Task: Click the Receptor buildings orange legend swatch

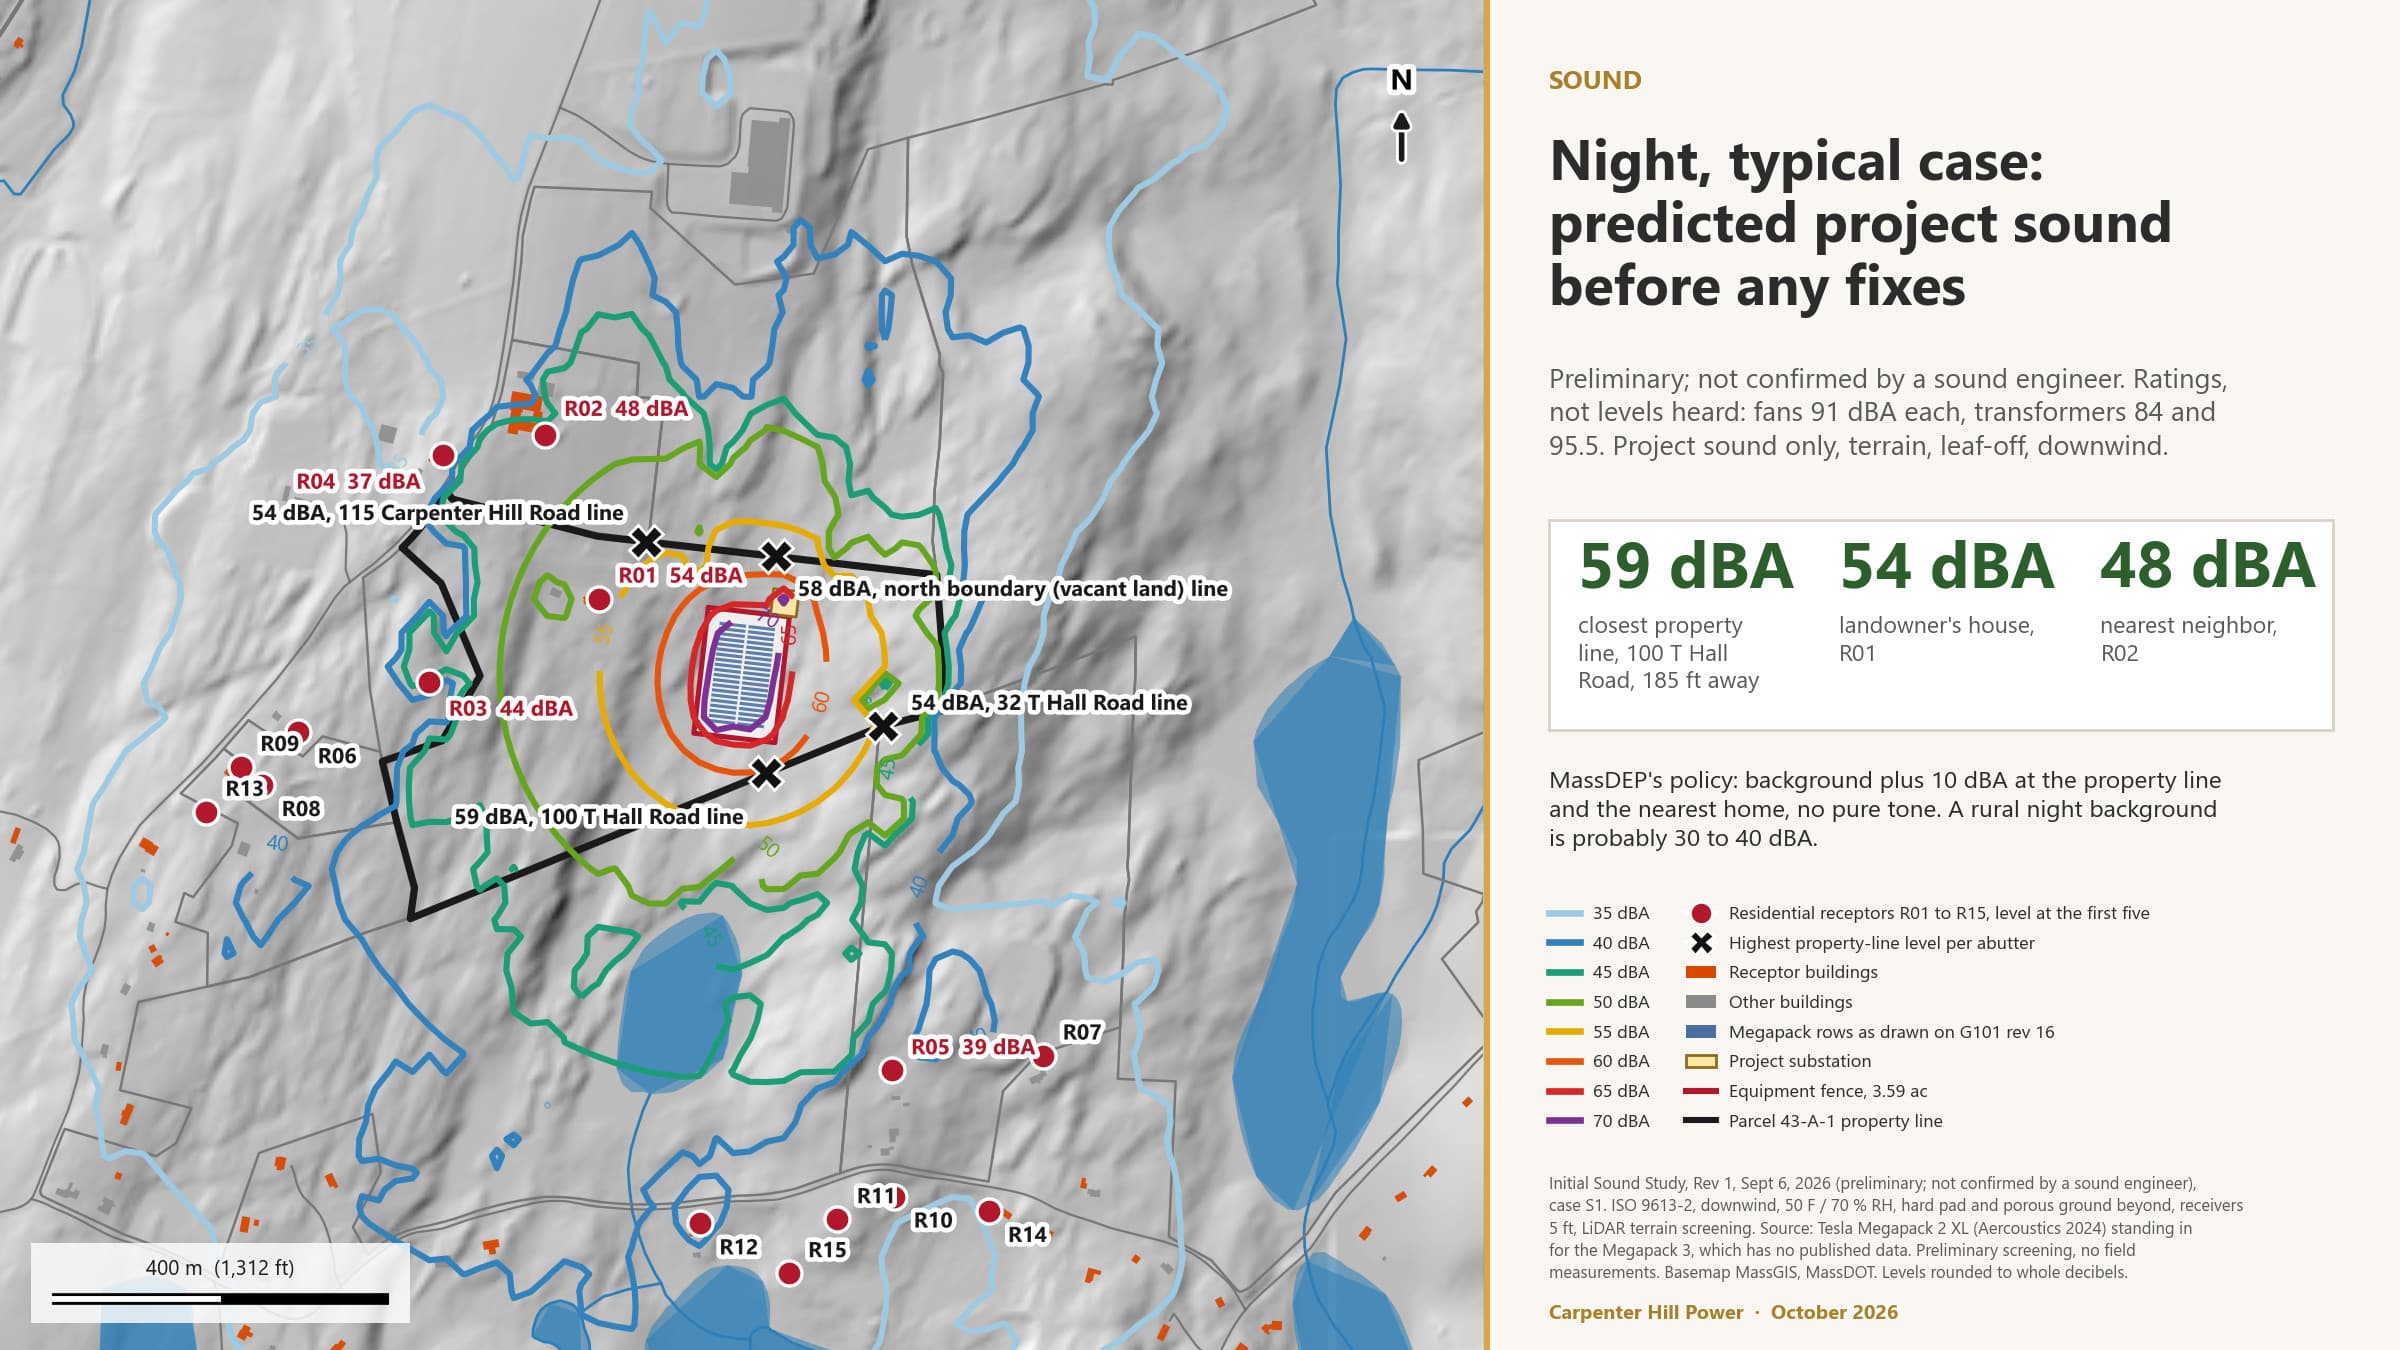Action: 1701,972
